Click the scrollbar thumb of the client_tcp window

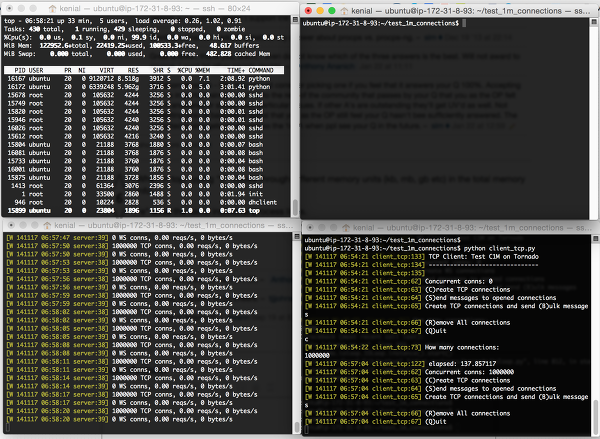(x=595, y=415)
